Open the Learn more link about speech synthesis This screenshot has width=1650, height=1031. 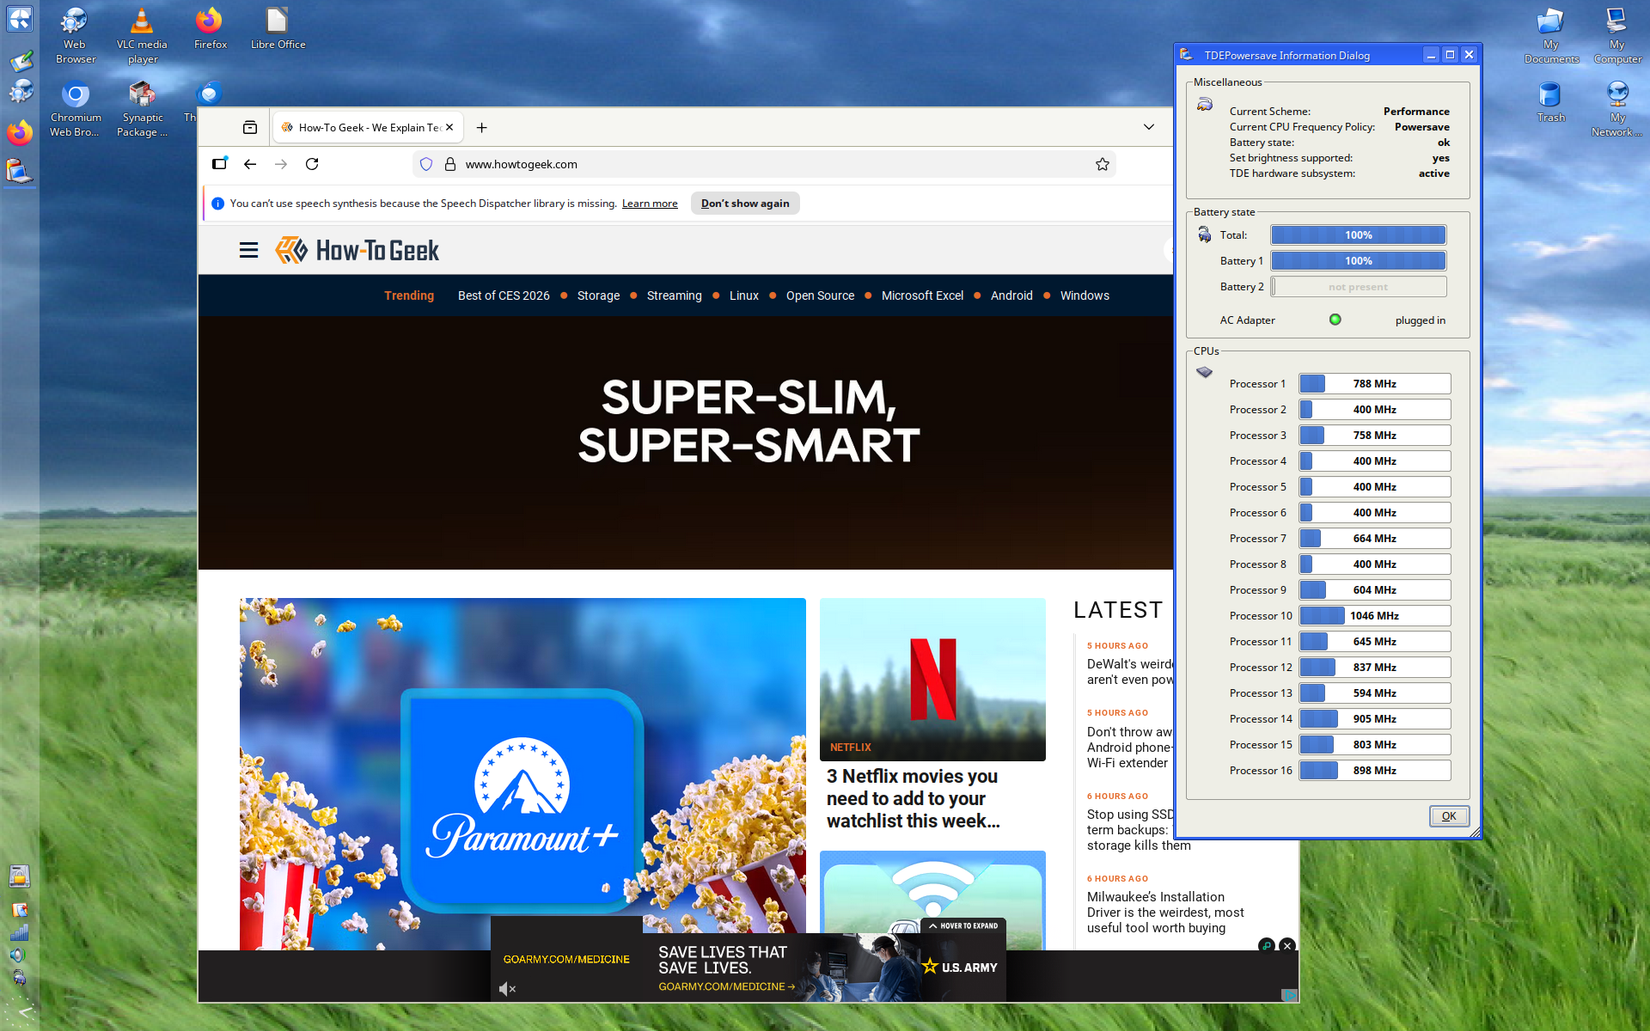point(649,203)
